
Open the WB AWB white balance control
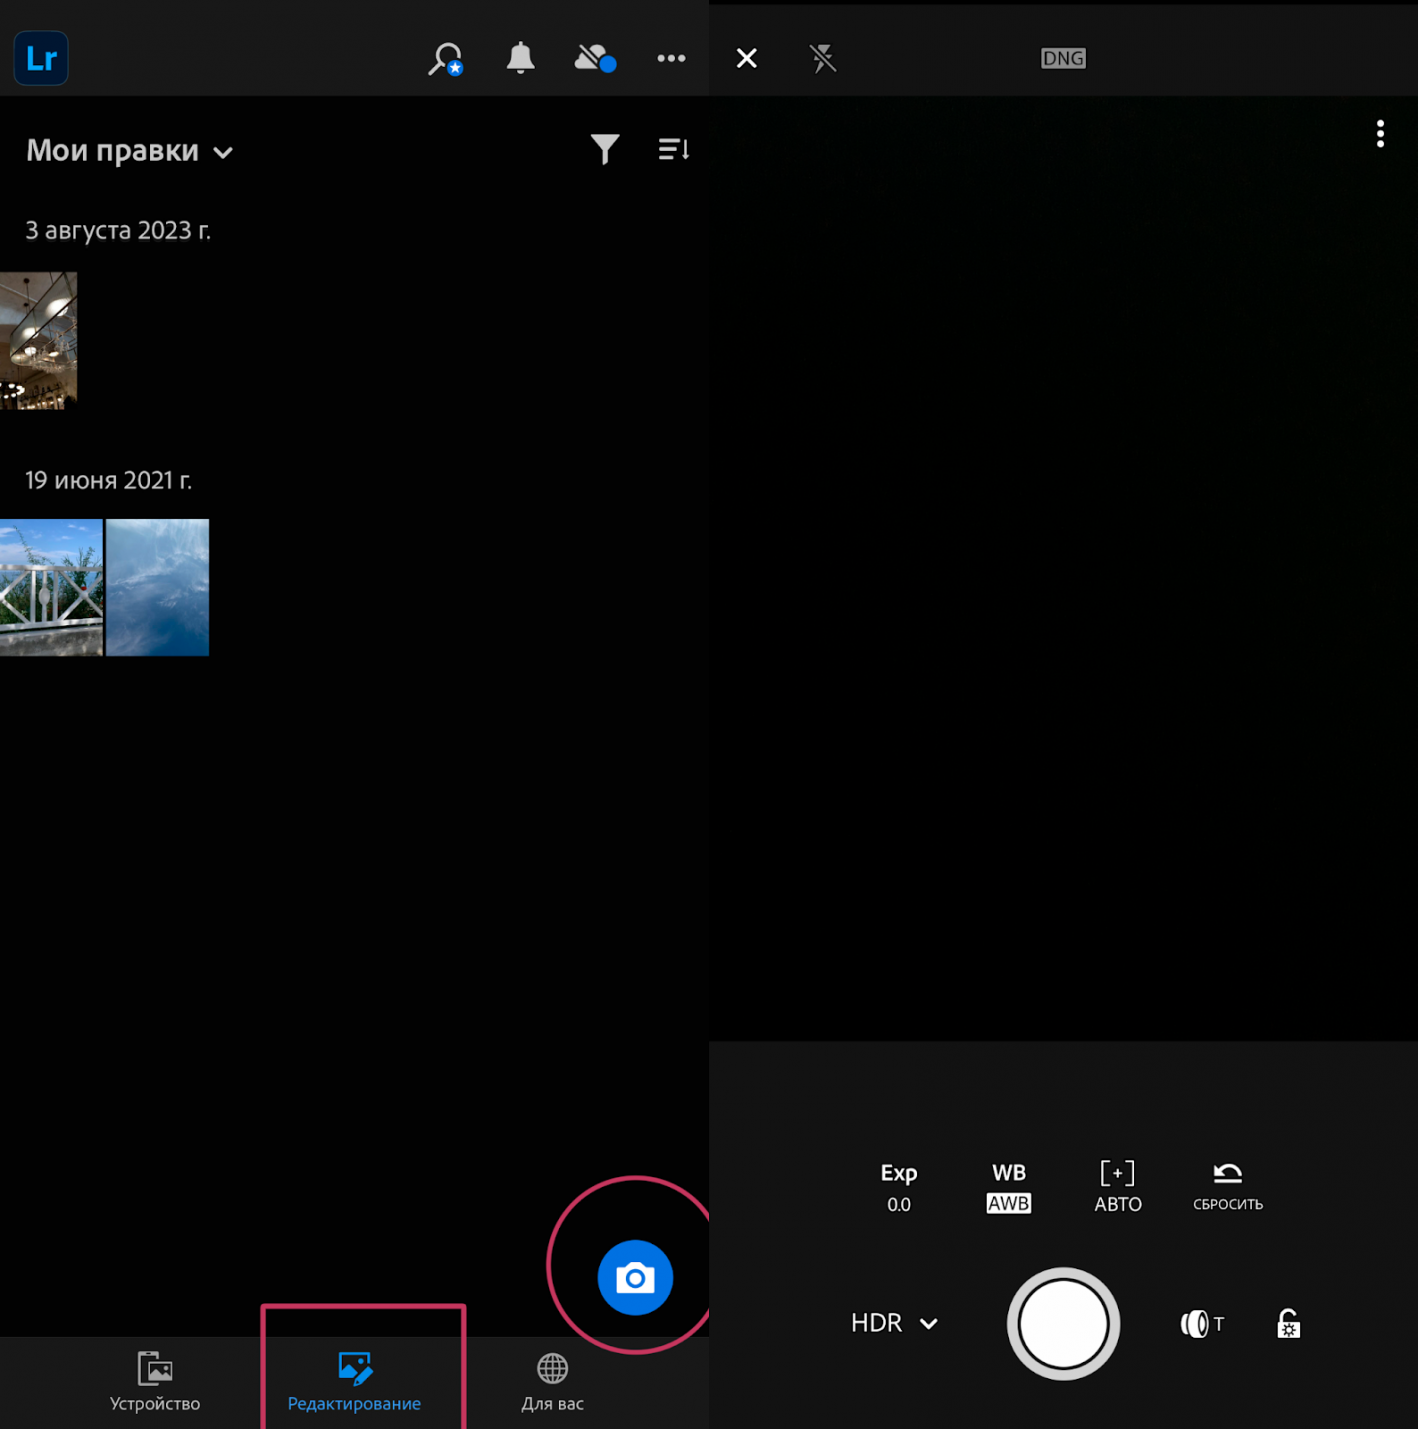[1009, 1187]
